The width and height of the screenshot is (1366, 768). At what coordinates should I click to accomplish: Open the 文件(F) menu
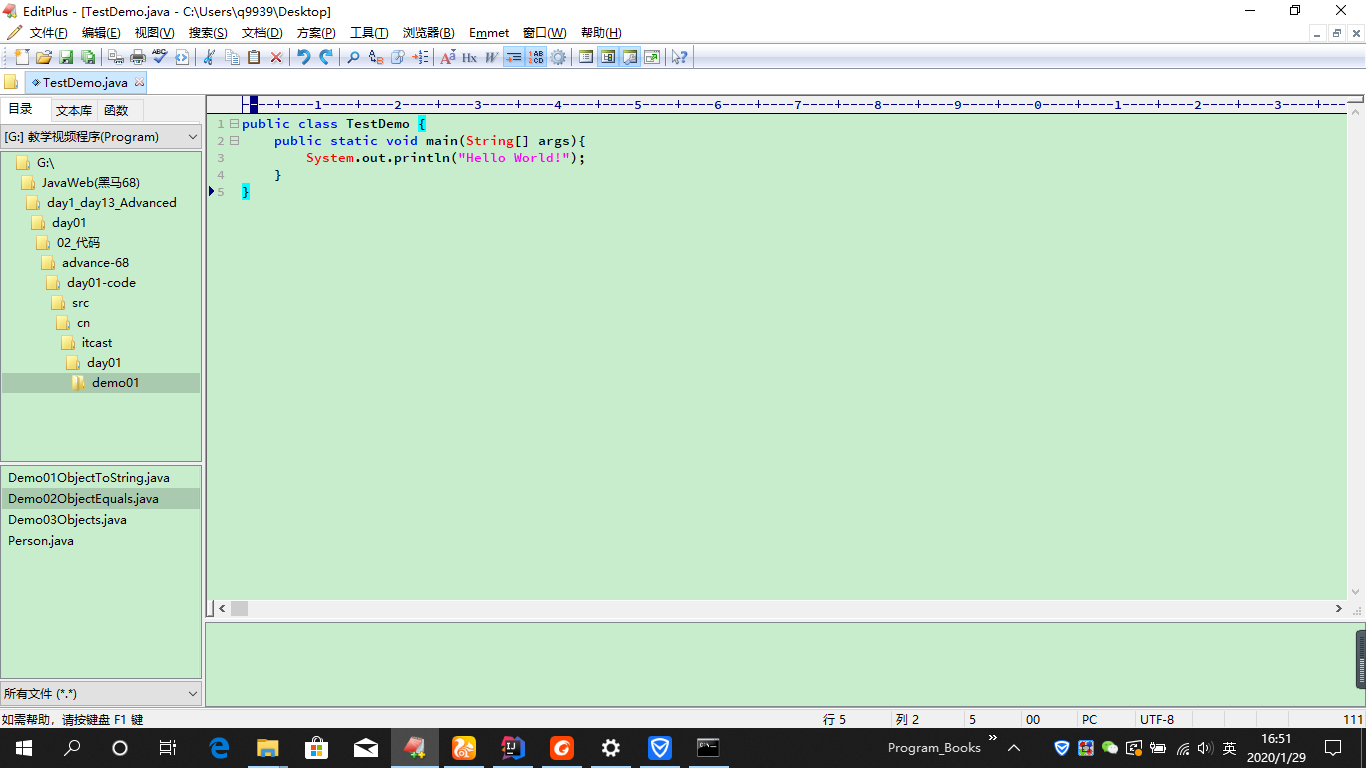tap(49, 33)
